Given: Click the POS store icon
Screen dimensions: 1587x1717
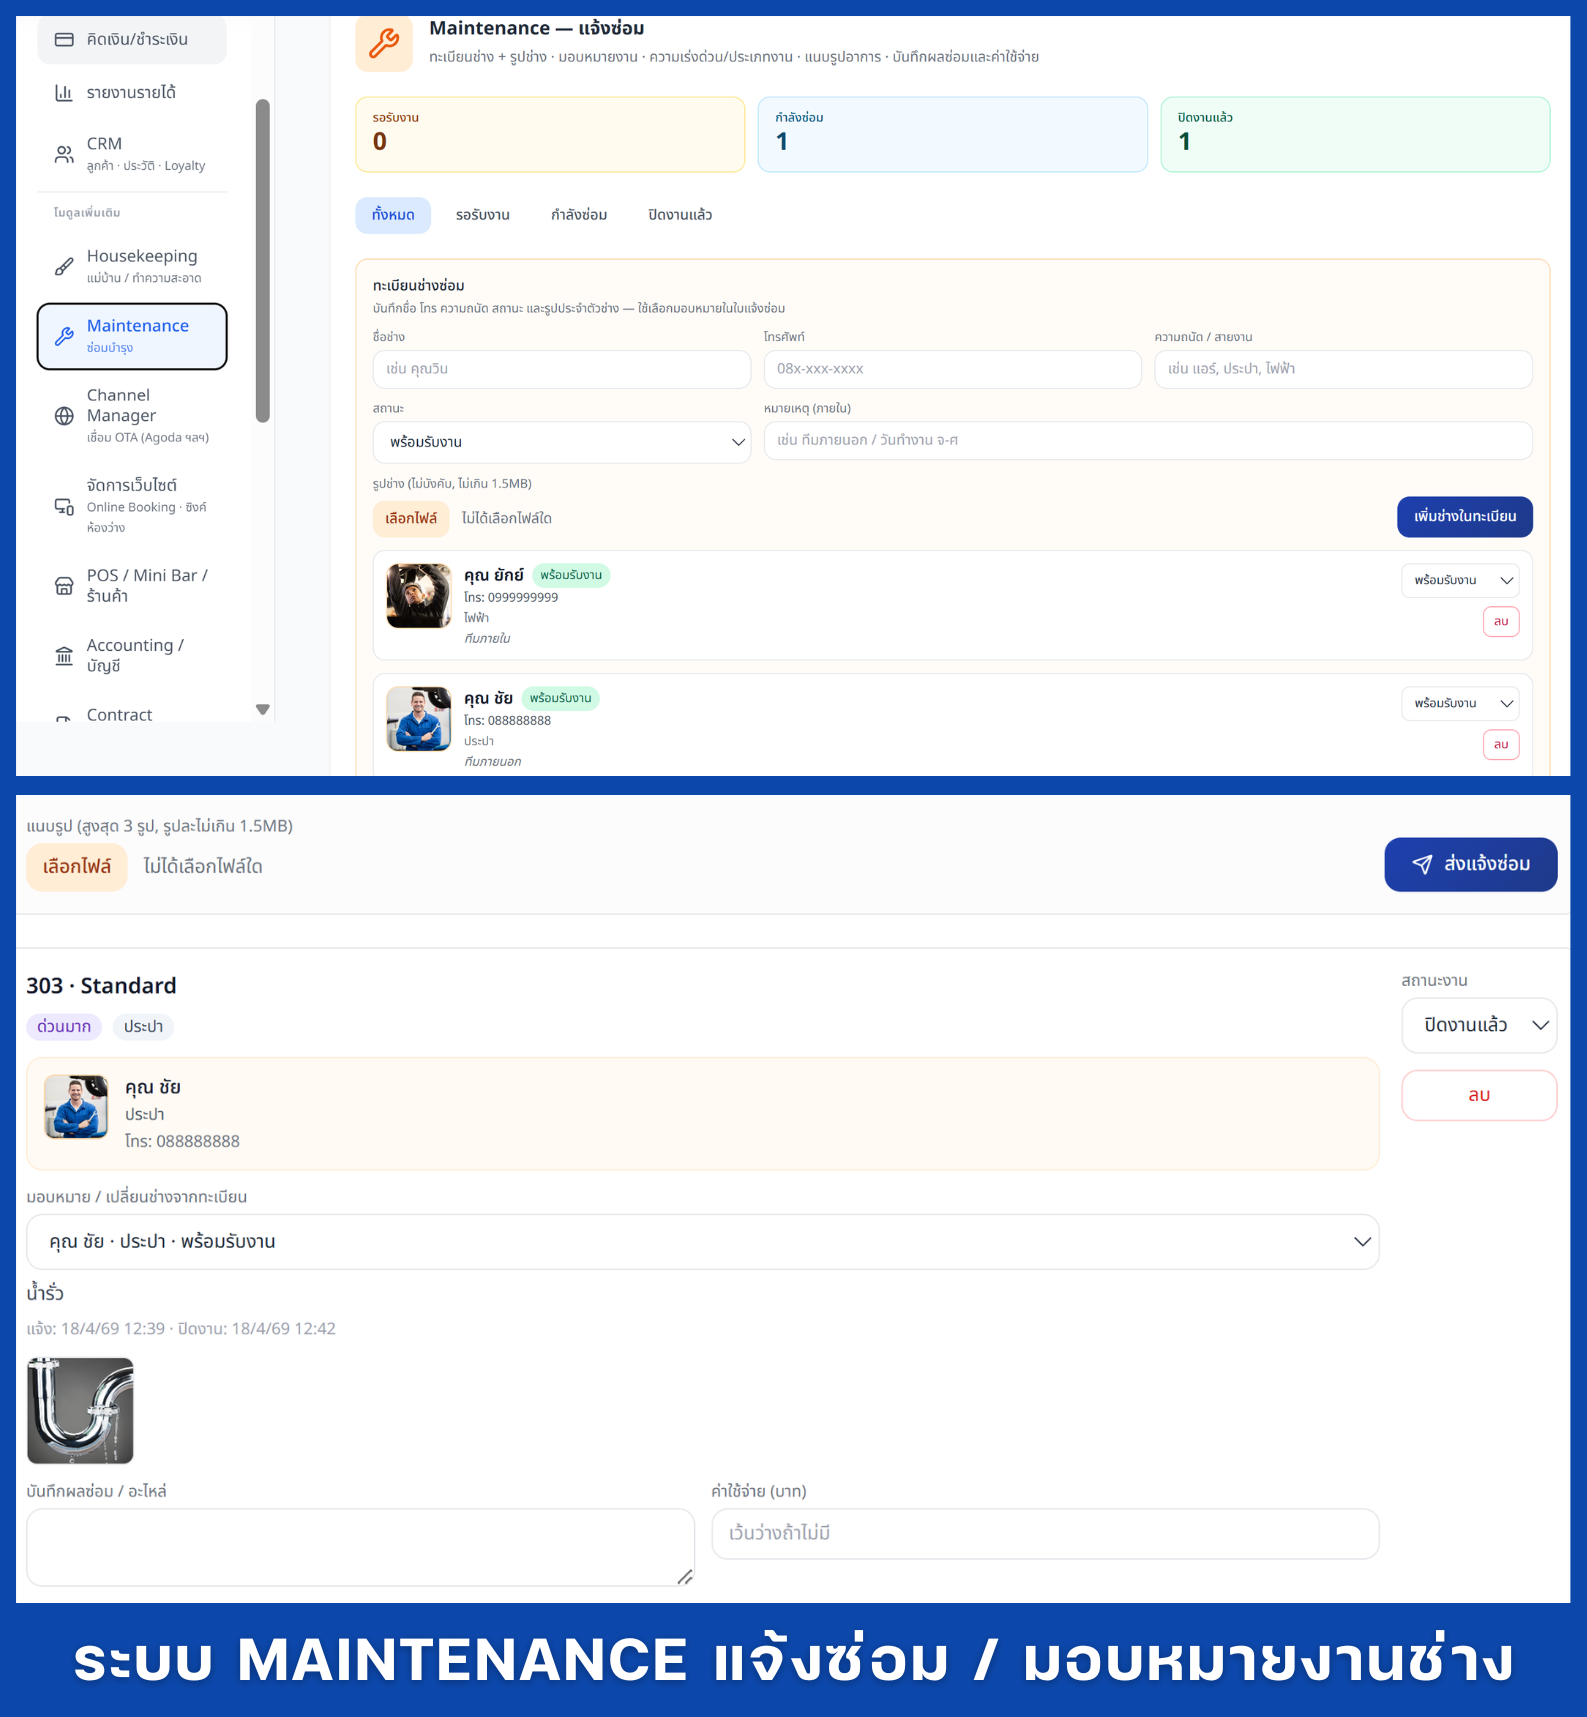Looking at the screenshot, I should click(64, 586).
